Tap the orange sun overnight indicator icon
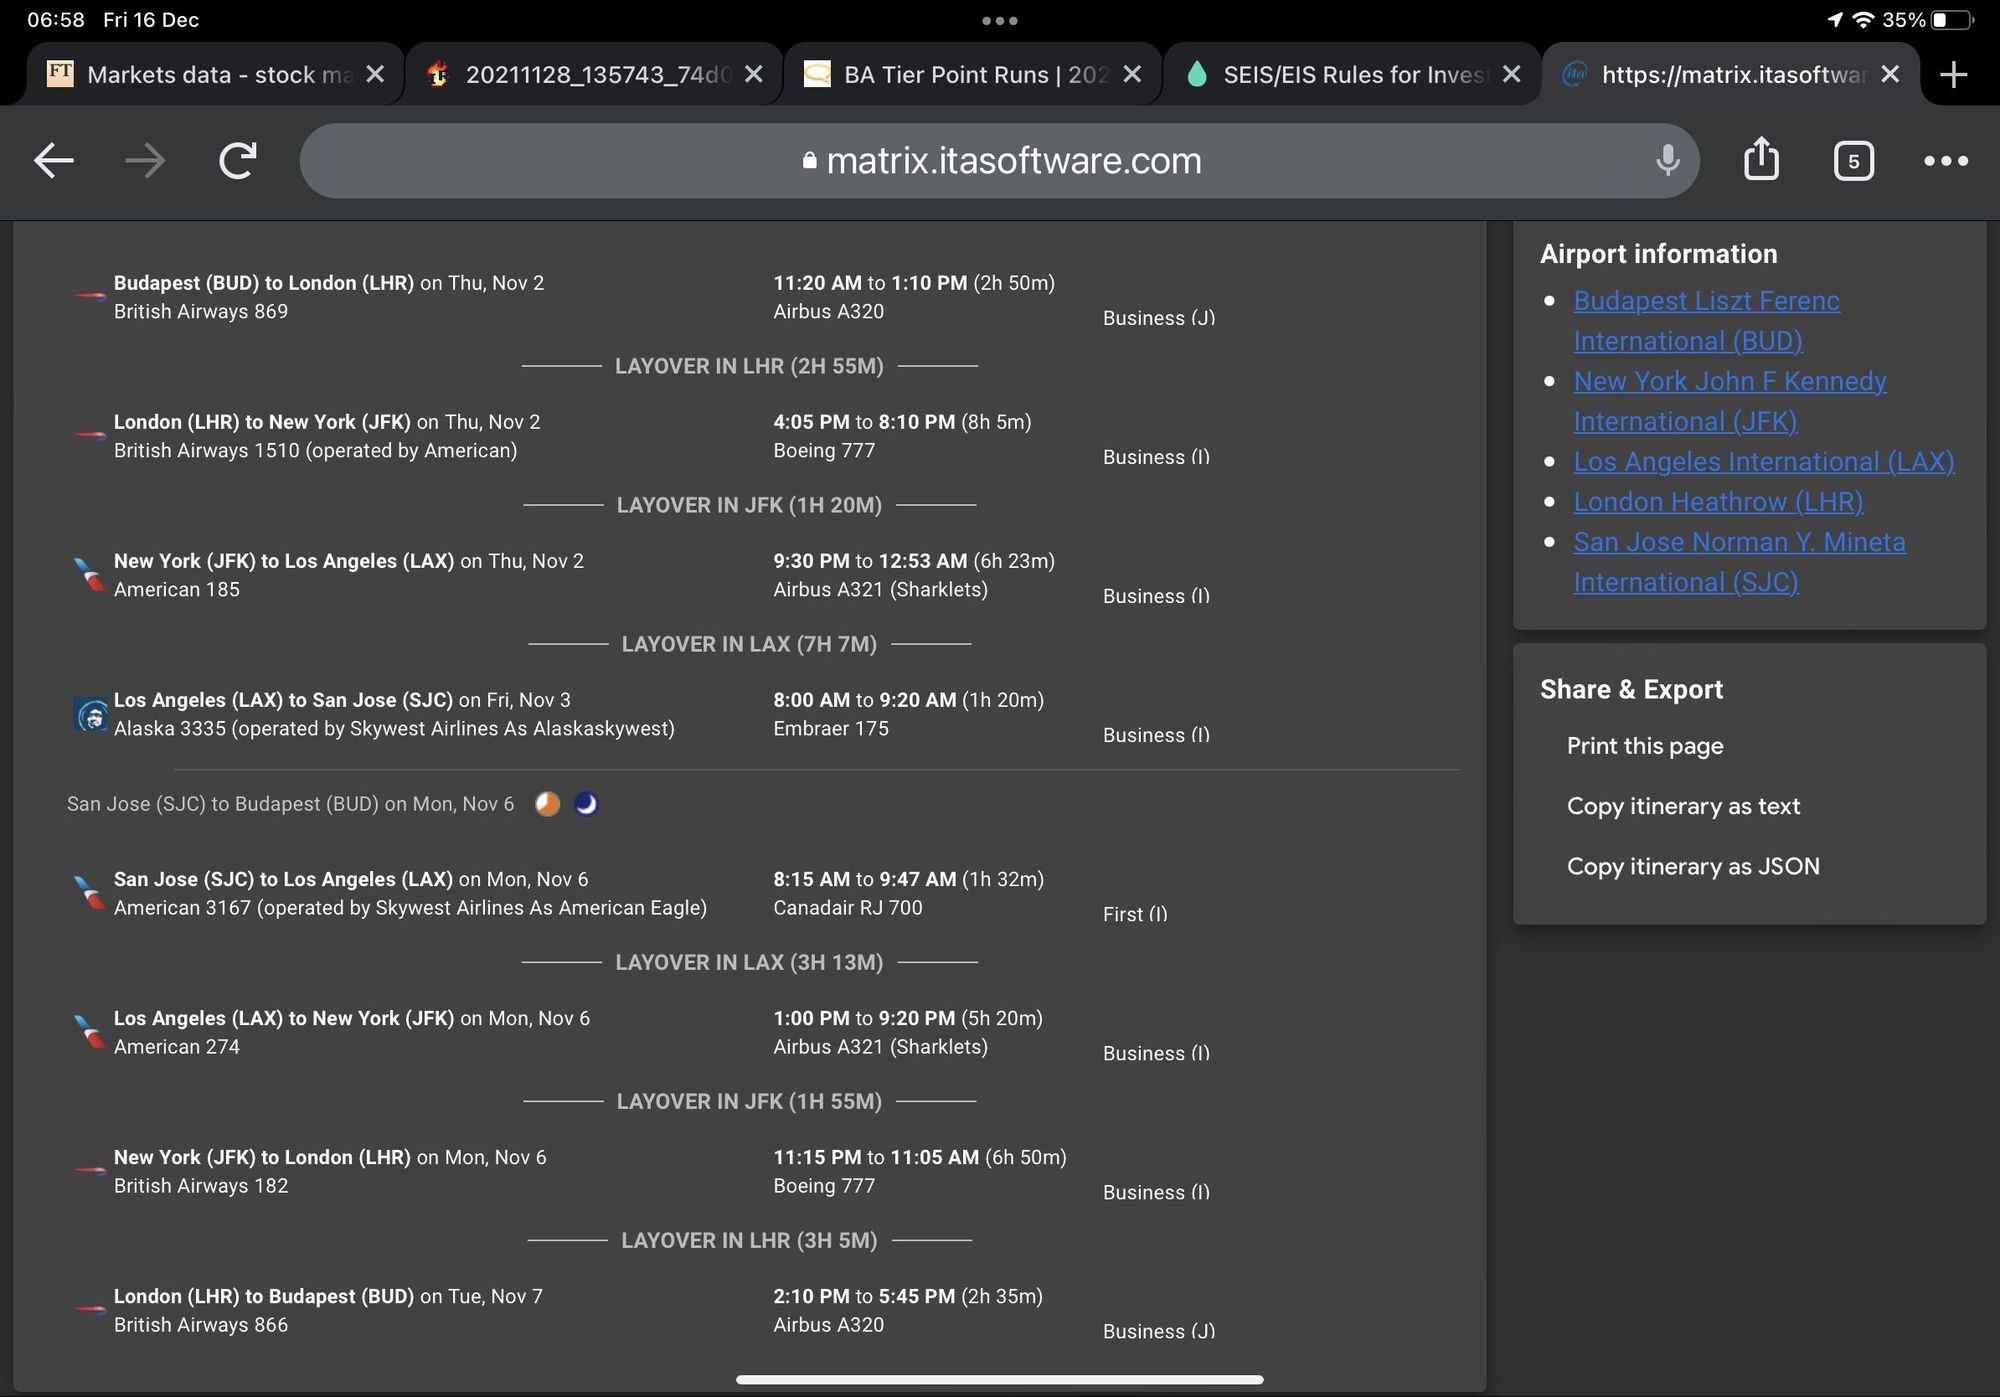The height and width of the screenshot is (1397, 2000). coord(547,804)
